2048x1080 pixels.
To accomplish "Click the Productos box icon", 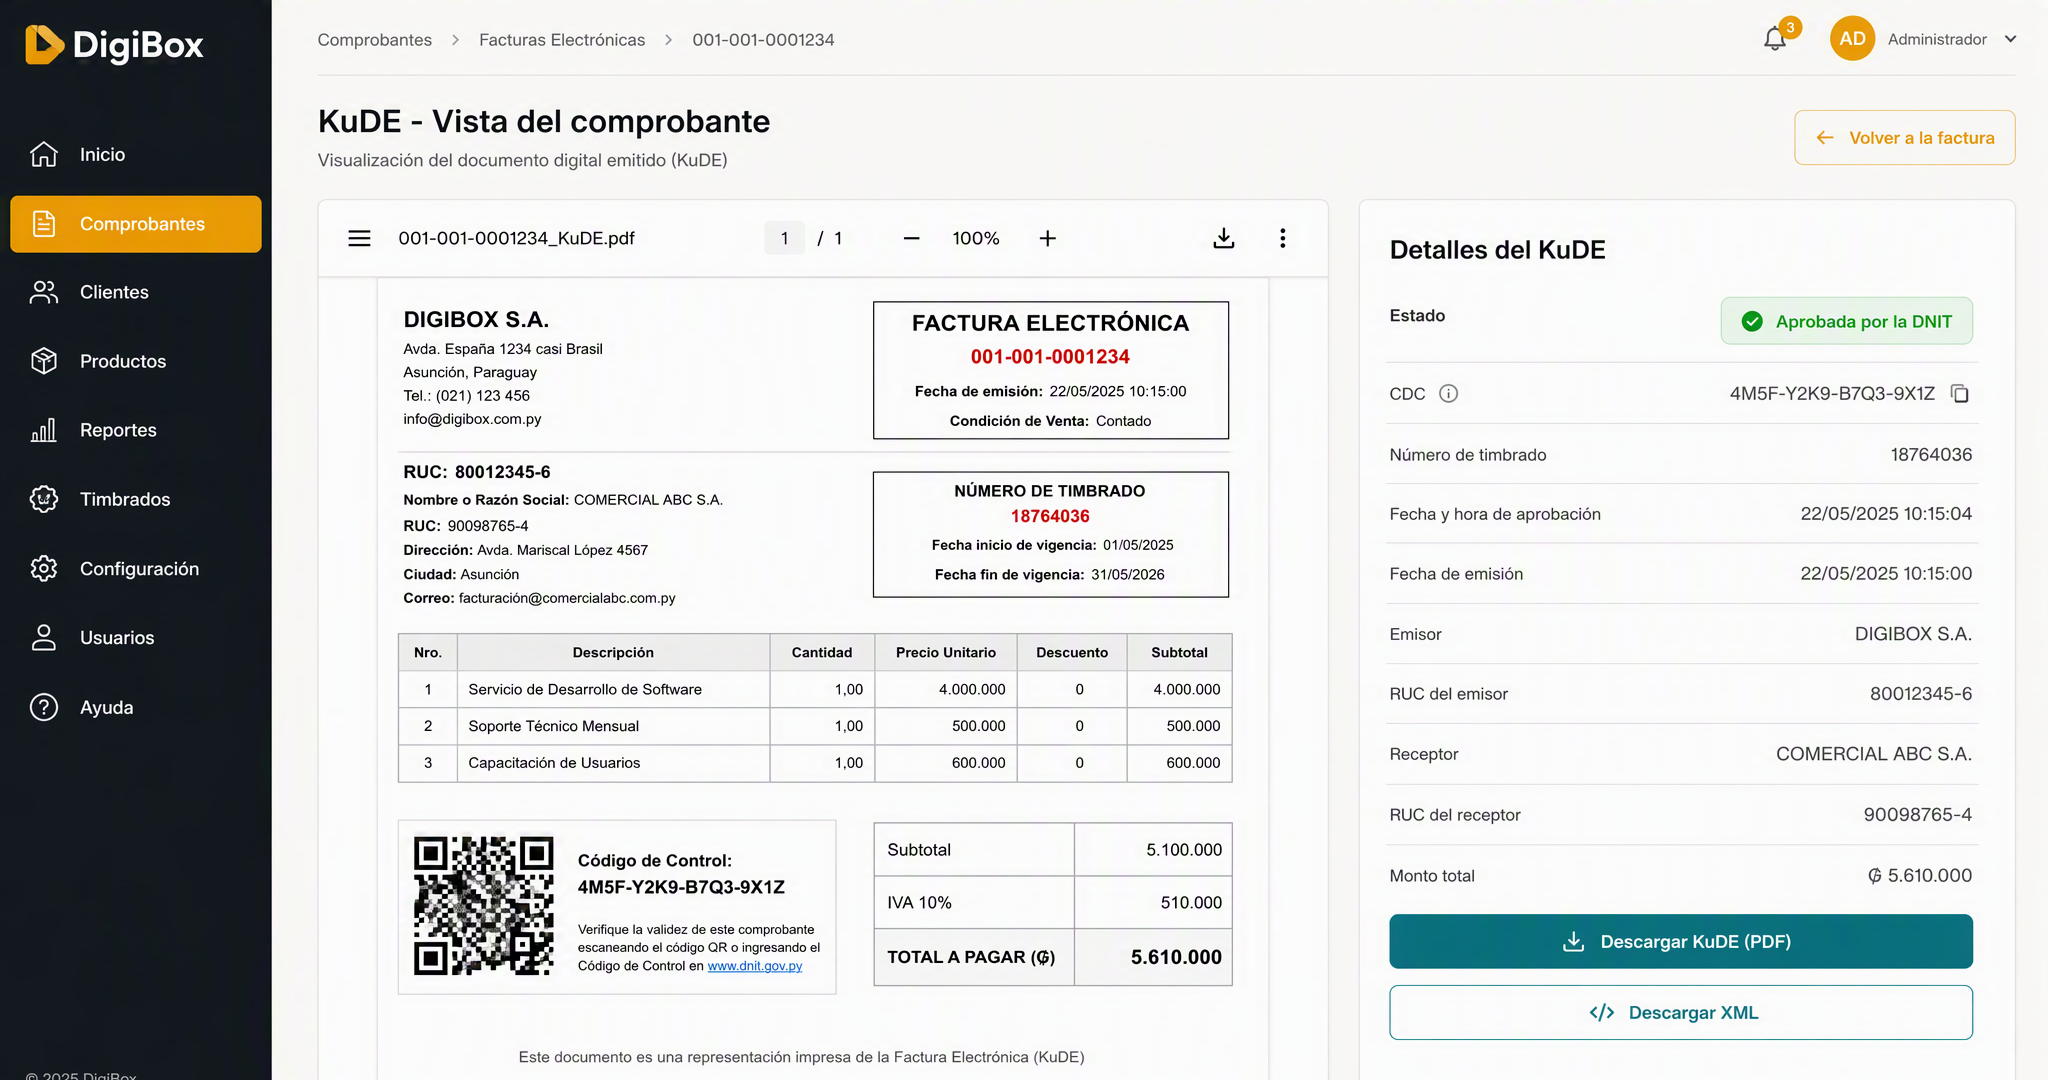I will click(44, 361).
